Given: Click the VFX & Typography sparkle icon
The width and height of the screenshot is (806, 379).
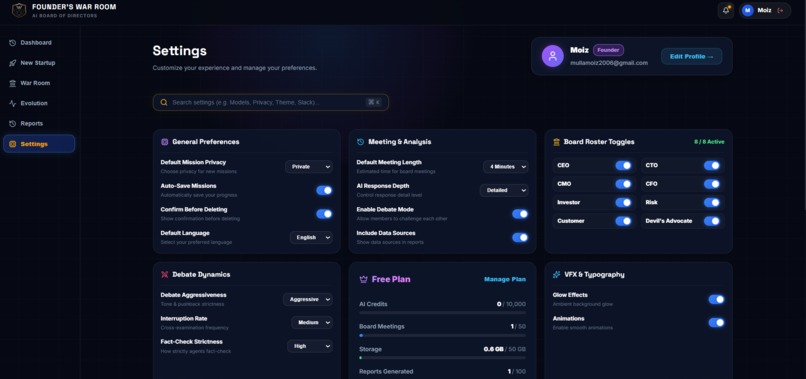Looking at the screenshot, I should tap(556, 275).
